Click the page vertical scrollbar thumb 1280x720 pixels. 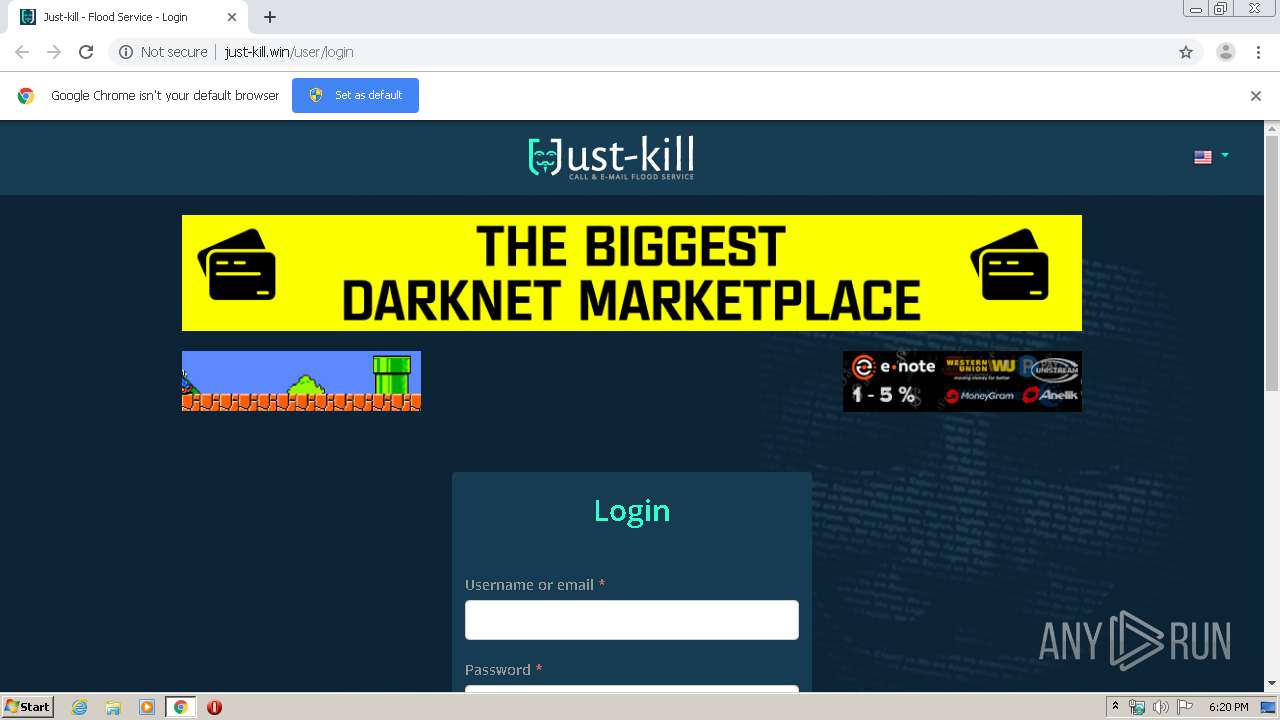point(1272,262)
